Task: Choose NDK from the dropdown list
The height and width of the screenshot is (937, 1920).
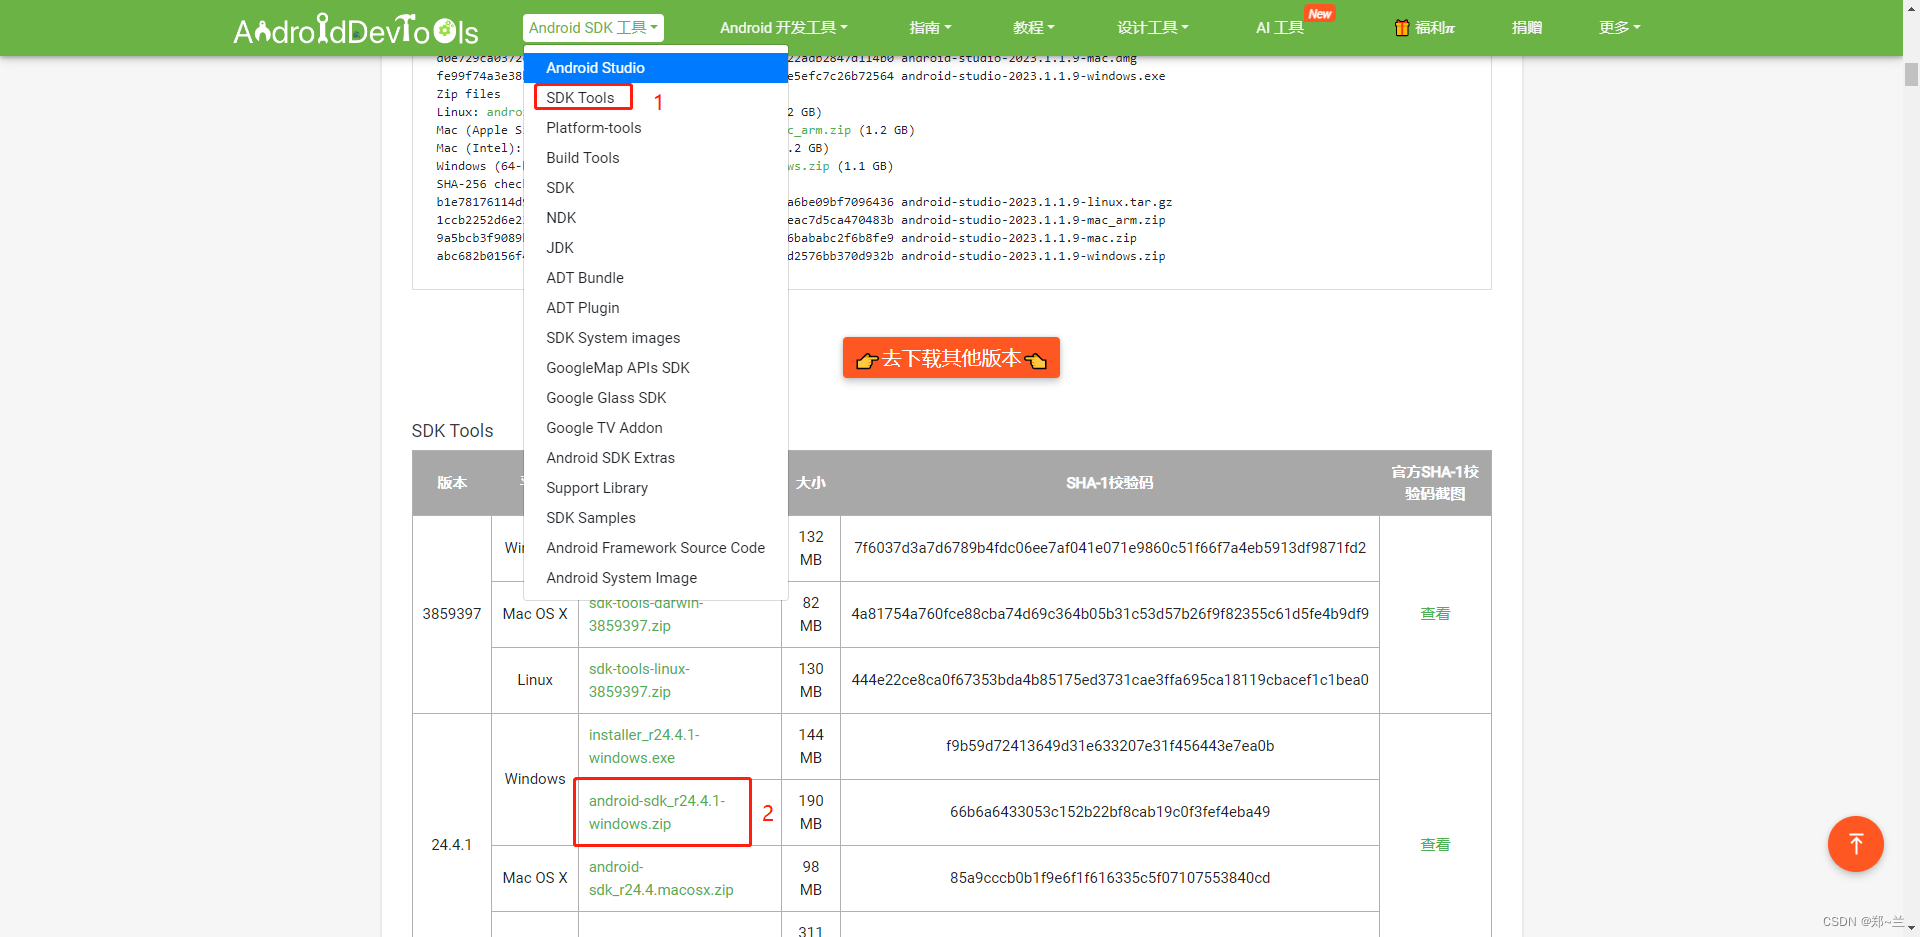Action: [656, 218]
